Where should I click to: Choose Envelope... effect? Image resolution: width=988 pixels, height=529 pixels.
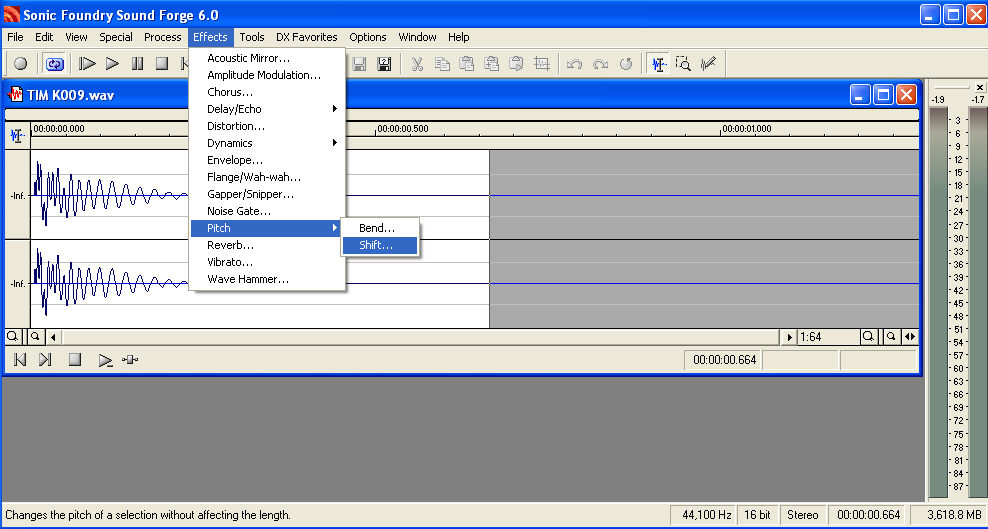[x=267, y=160]
